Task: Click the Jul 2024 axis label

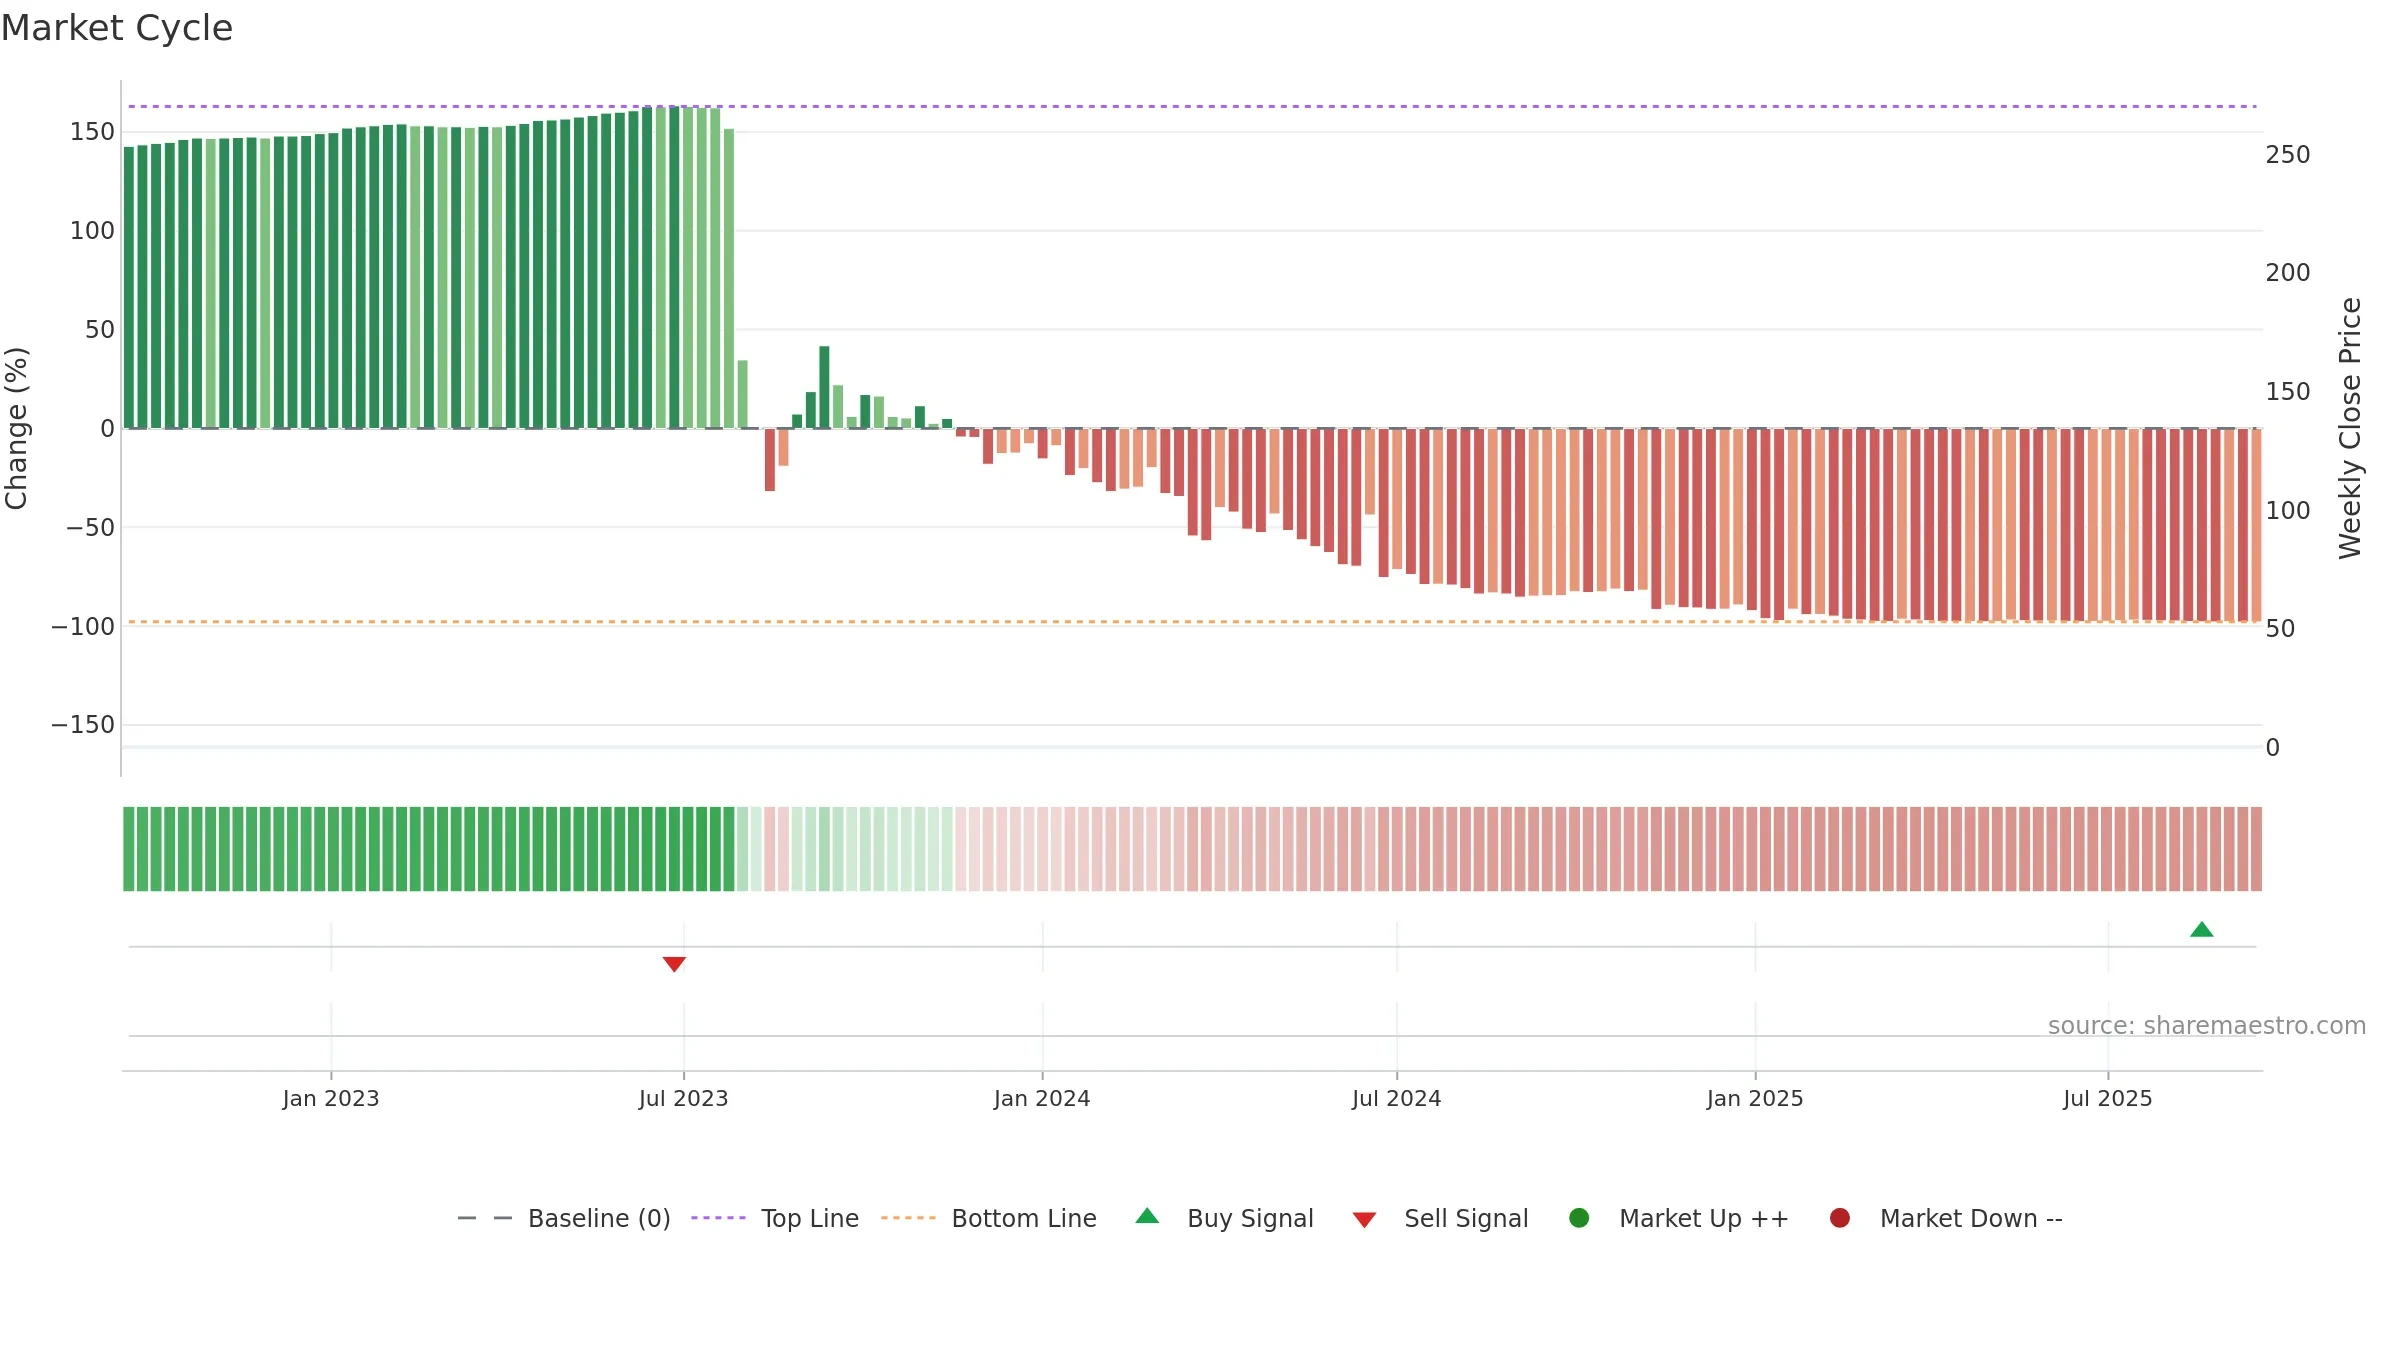Action: tap(1397, 1099)
